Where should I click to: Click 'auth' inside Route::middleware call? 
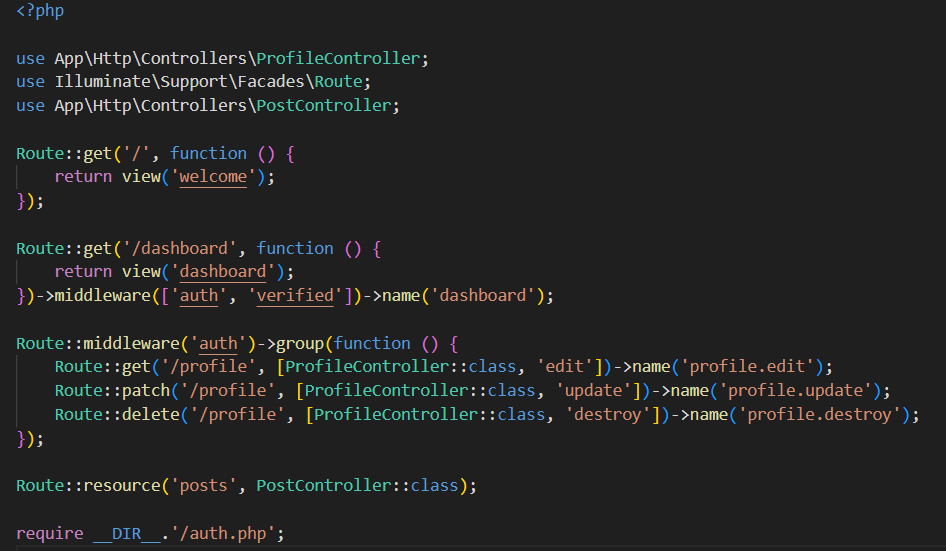click(x=218, y=343)
